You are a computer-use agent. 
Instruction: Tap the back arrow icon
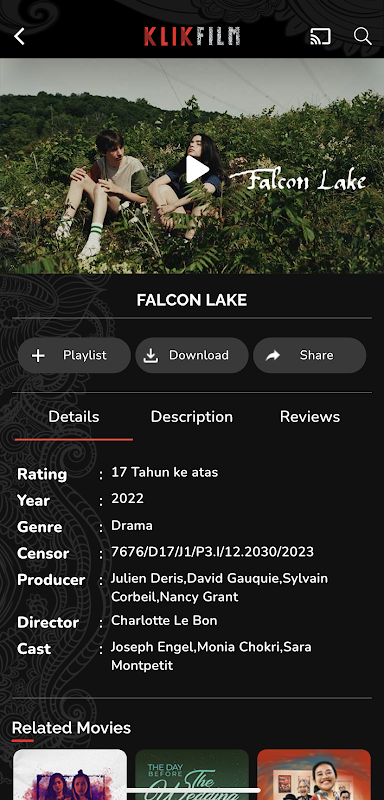tap(19, 36)
